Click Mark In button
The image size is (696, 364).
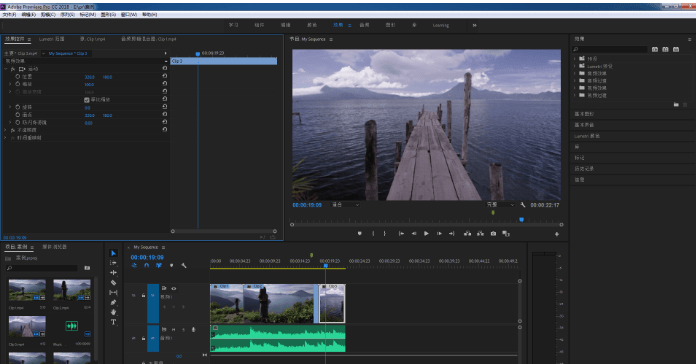point(373,233)
